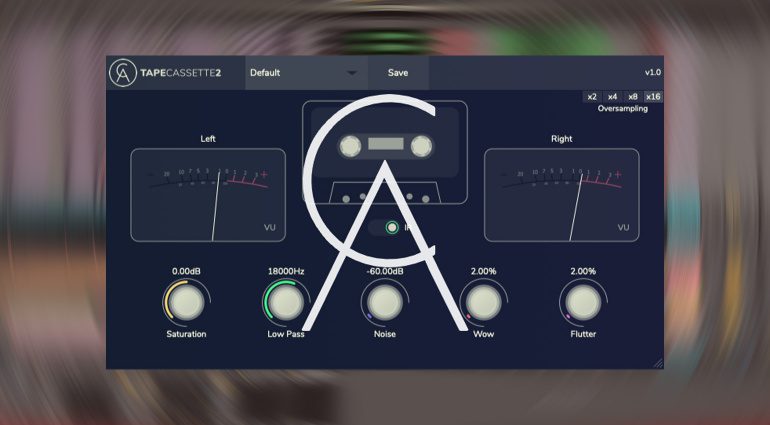
Task: Enable x2 oversampling
Action: [x=592, y=96]
